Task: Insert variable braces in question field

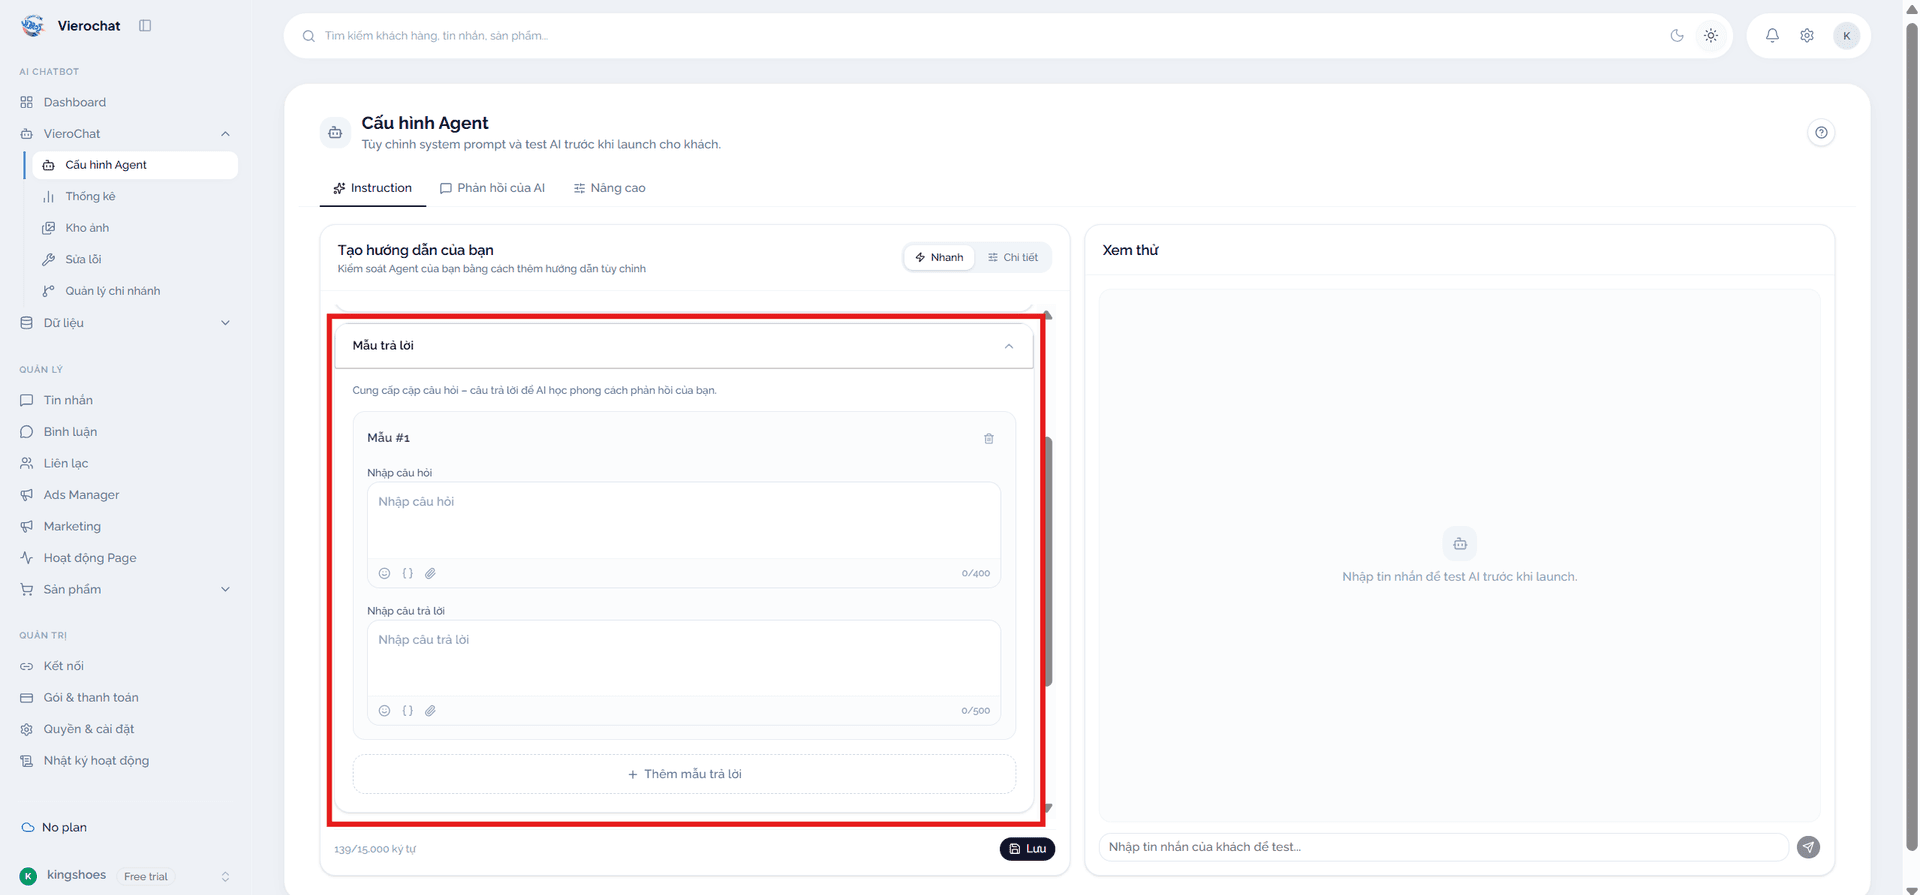Action: pyautogui.click(x=407, y=573)
